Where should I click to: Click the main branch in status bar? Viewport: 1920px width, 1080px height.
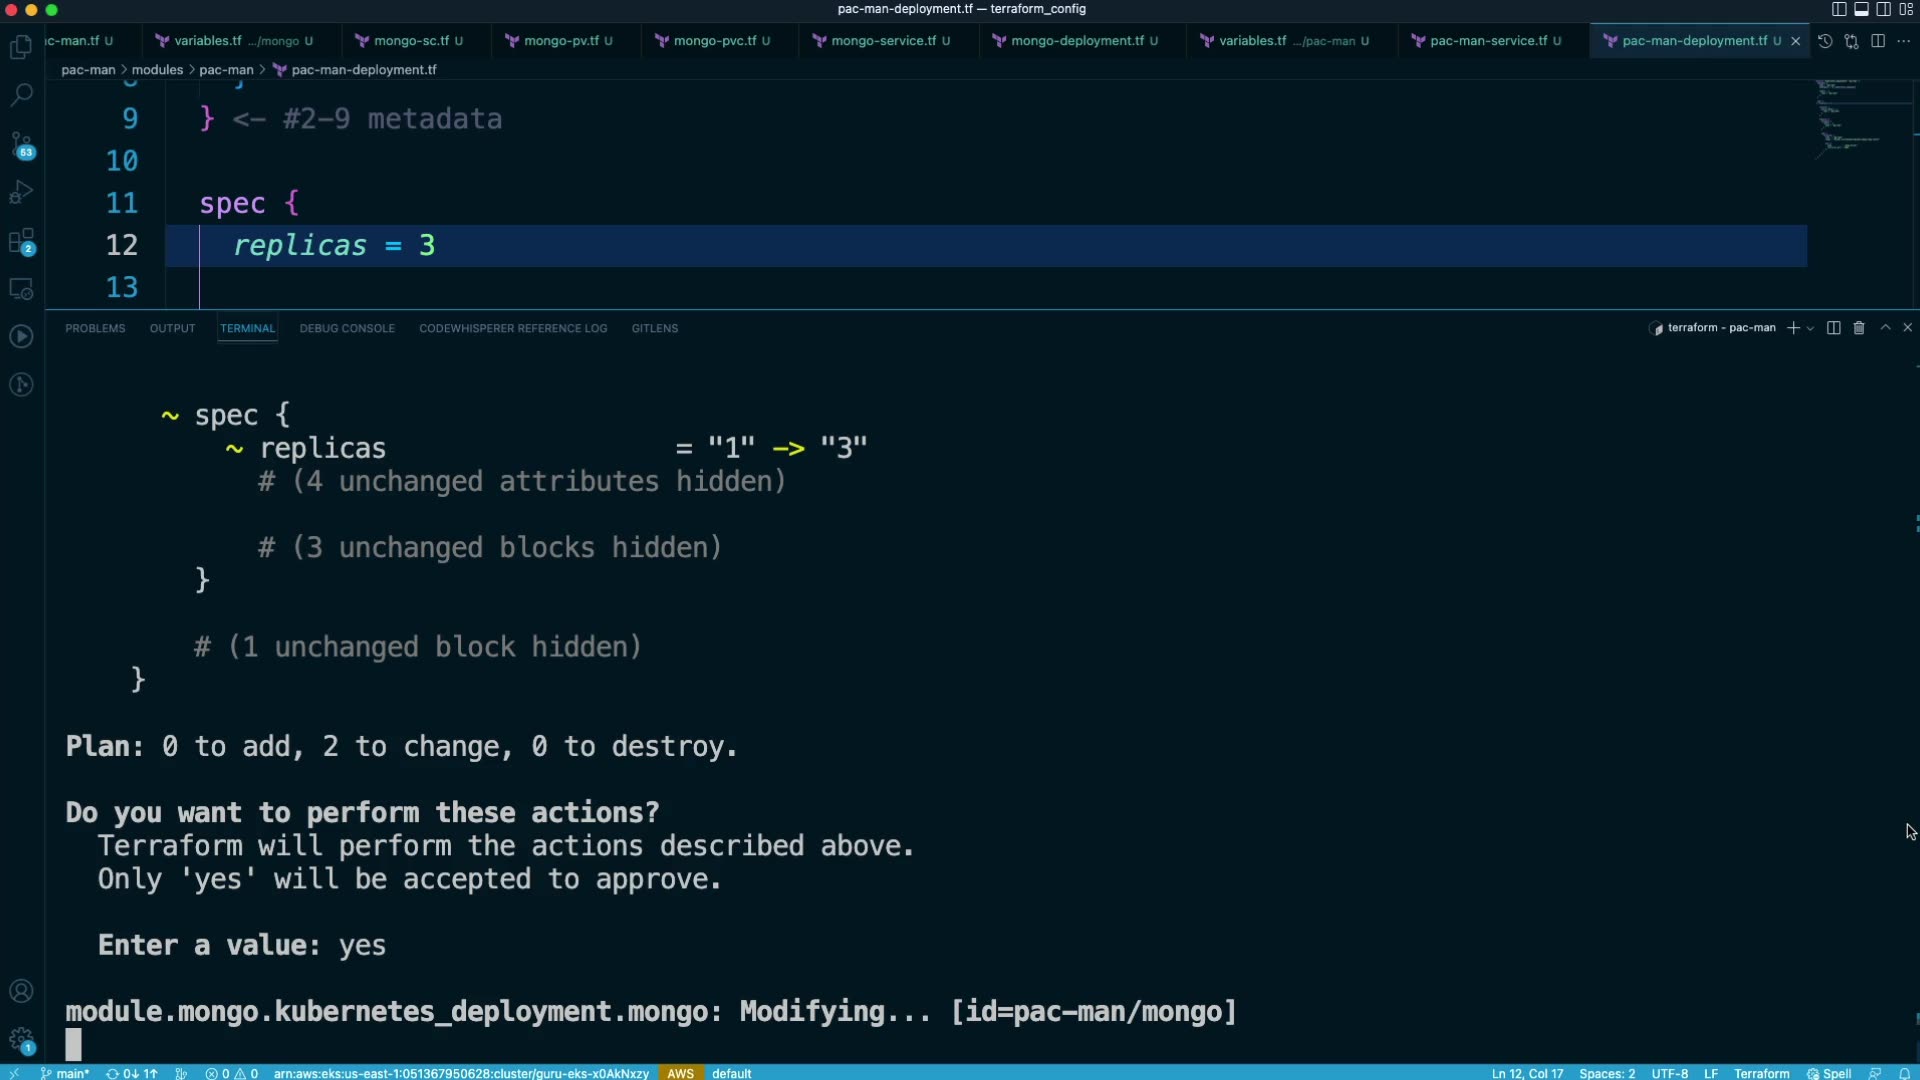66,1073
